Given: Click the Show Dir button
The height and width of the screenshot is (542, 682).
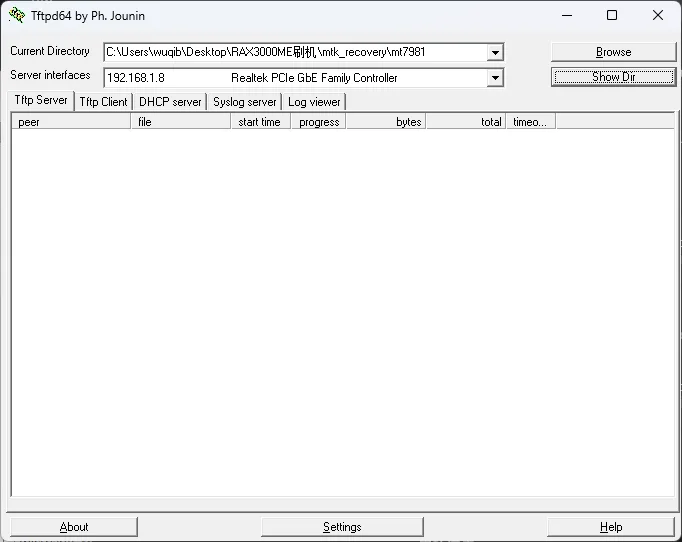Looking at the screenshot, I should point(613,77).
